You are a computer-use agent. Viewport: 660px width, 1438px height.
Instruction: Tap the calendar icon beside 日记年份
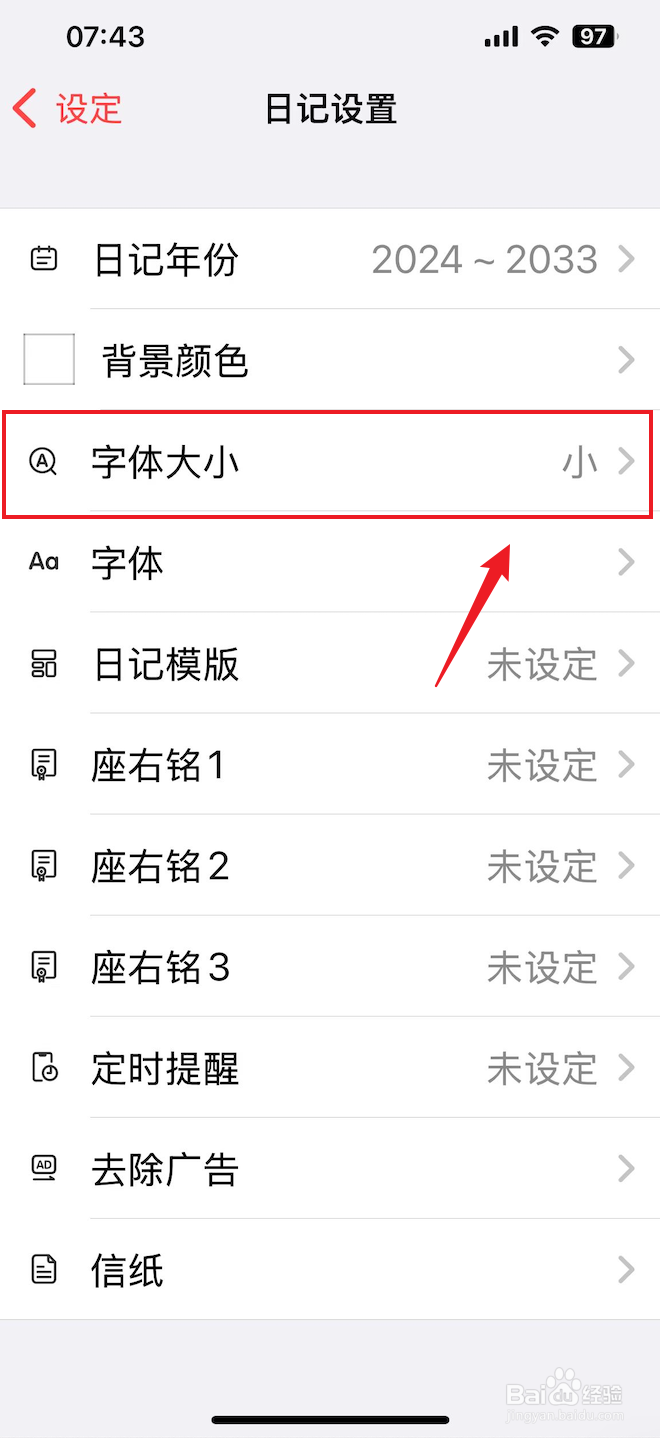tap(43, 260)
